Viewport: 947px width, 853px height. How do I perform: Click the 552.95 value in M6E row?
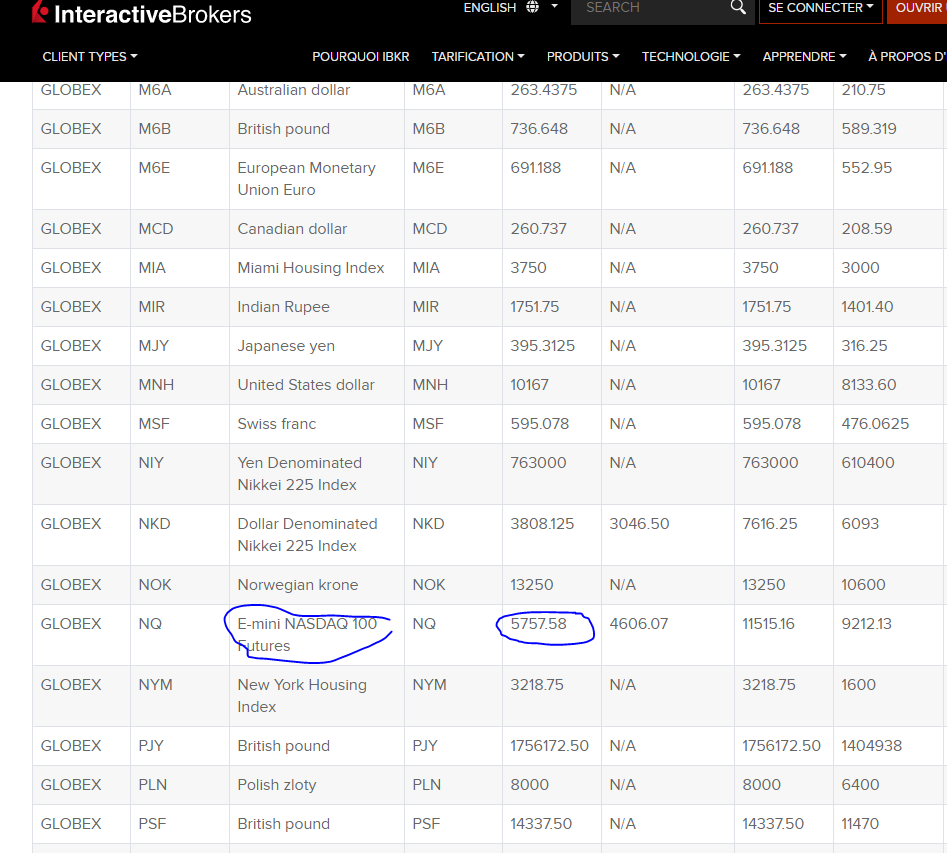pos(866,168)
